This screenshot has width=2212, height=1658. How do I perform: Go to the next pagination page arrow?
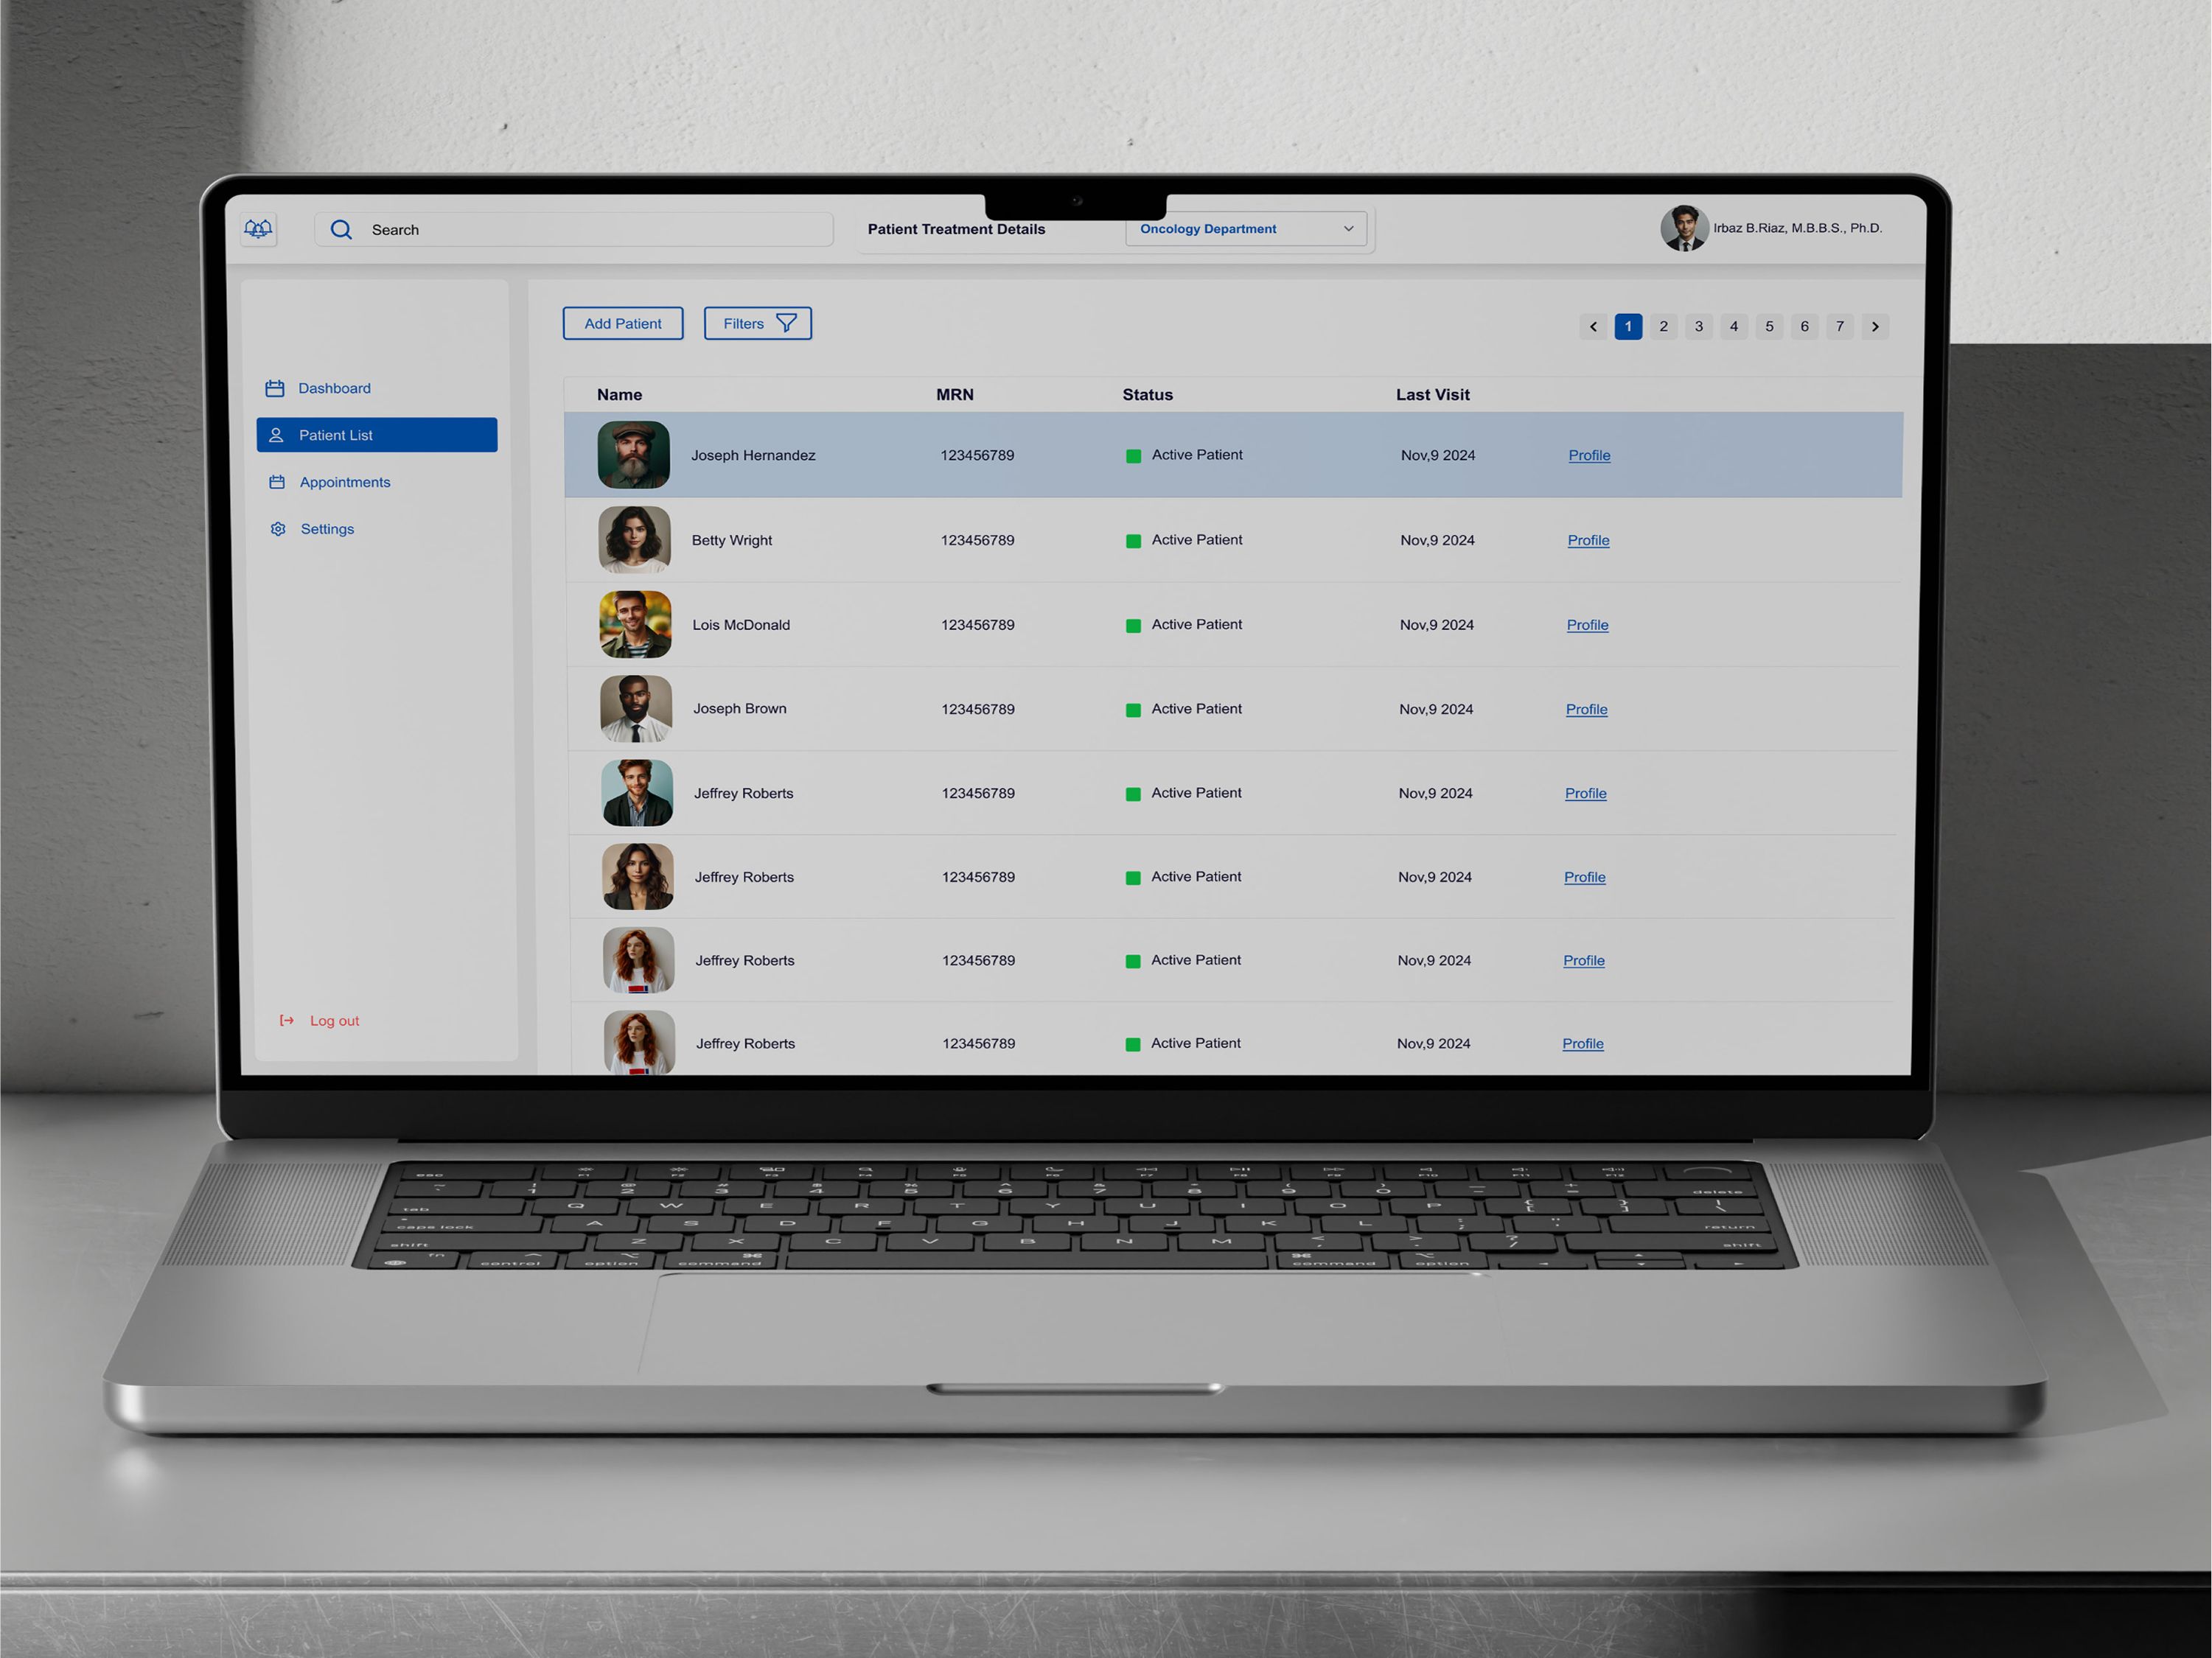click(x=1875, y=326)
